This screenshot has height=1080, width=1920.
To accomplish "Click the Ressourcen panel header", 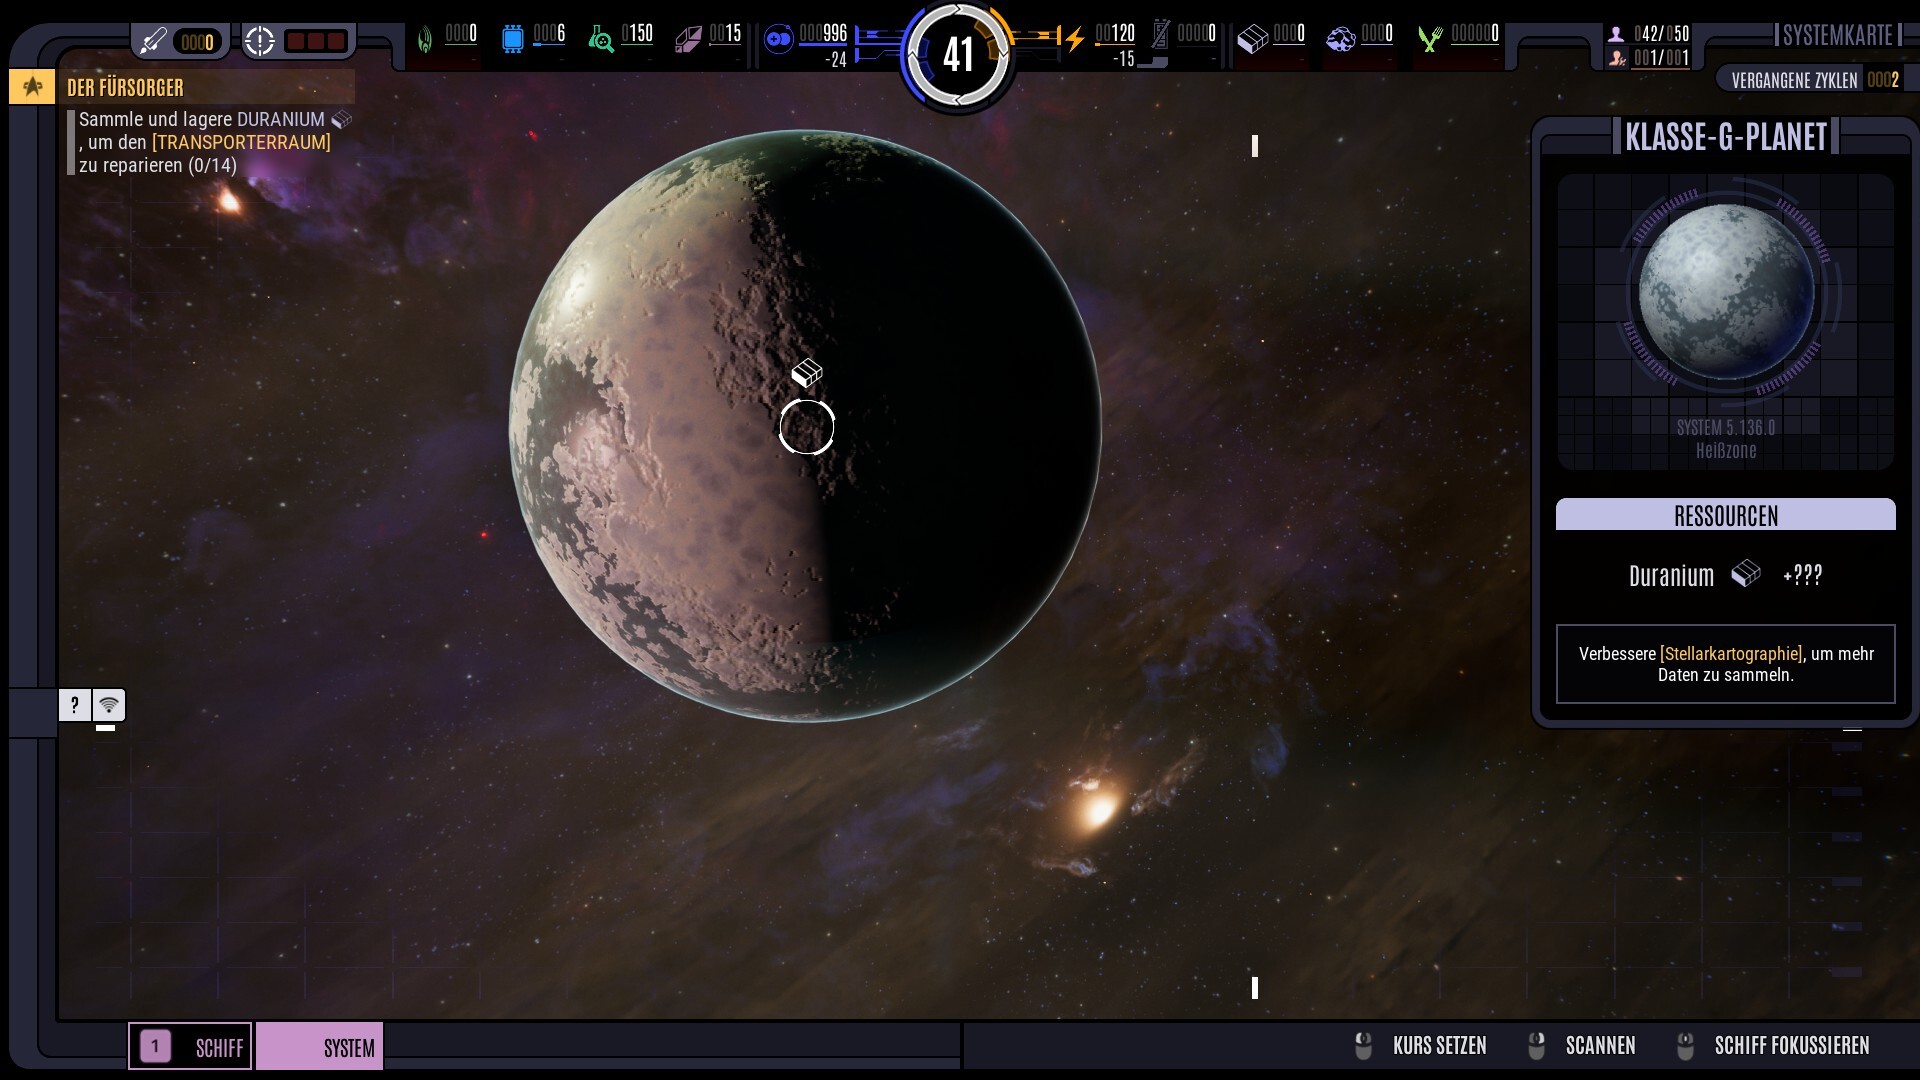I will (1726, 515).
